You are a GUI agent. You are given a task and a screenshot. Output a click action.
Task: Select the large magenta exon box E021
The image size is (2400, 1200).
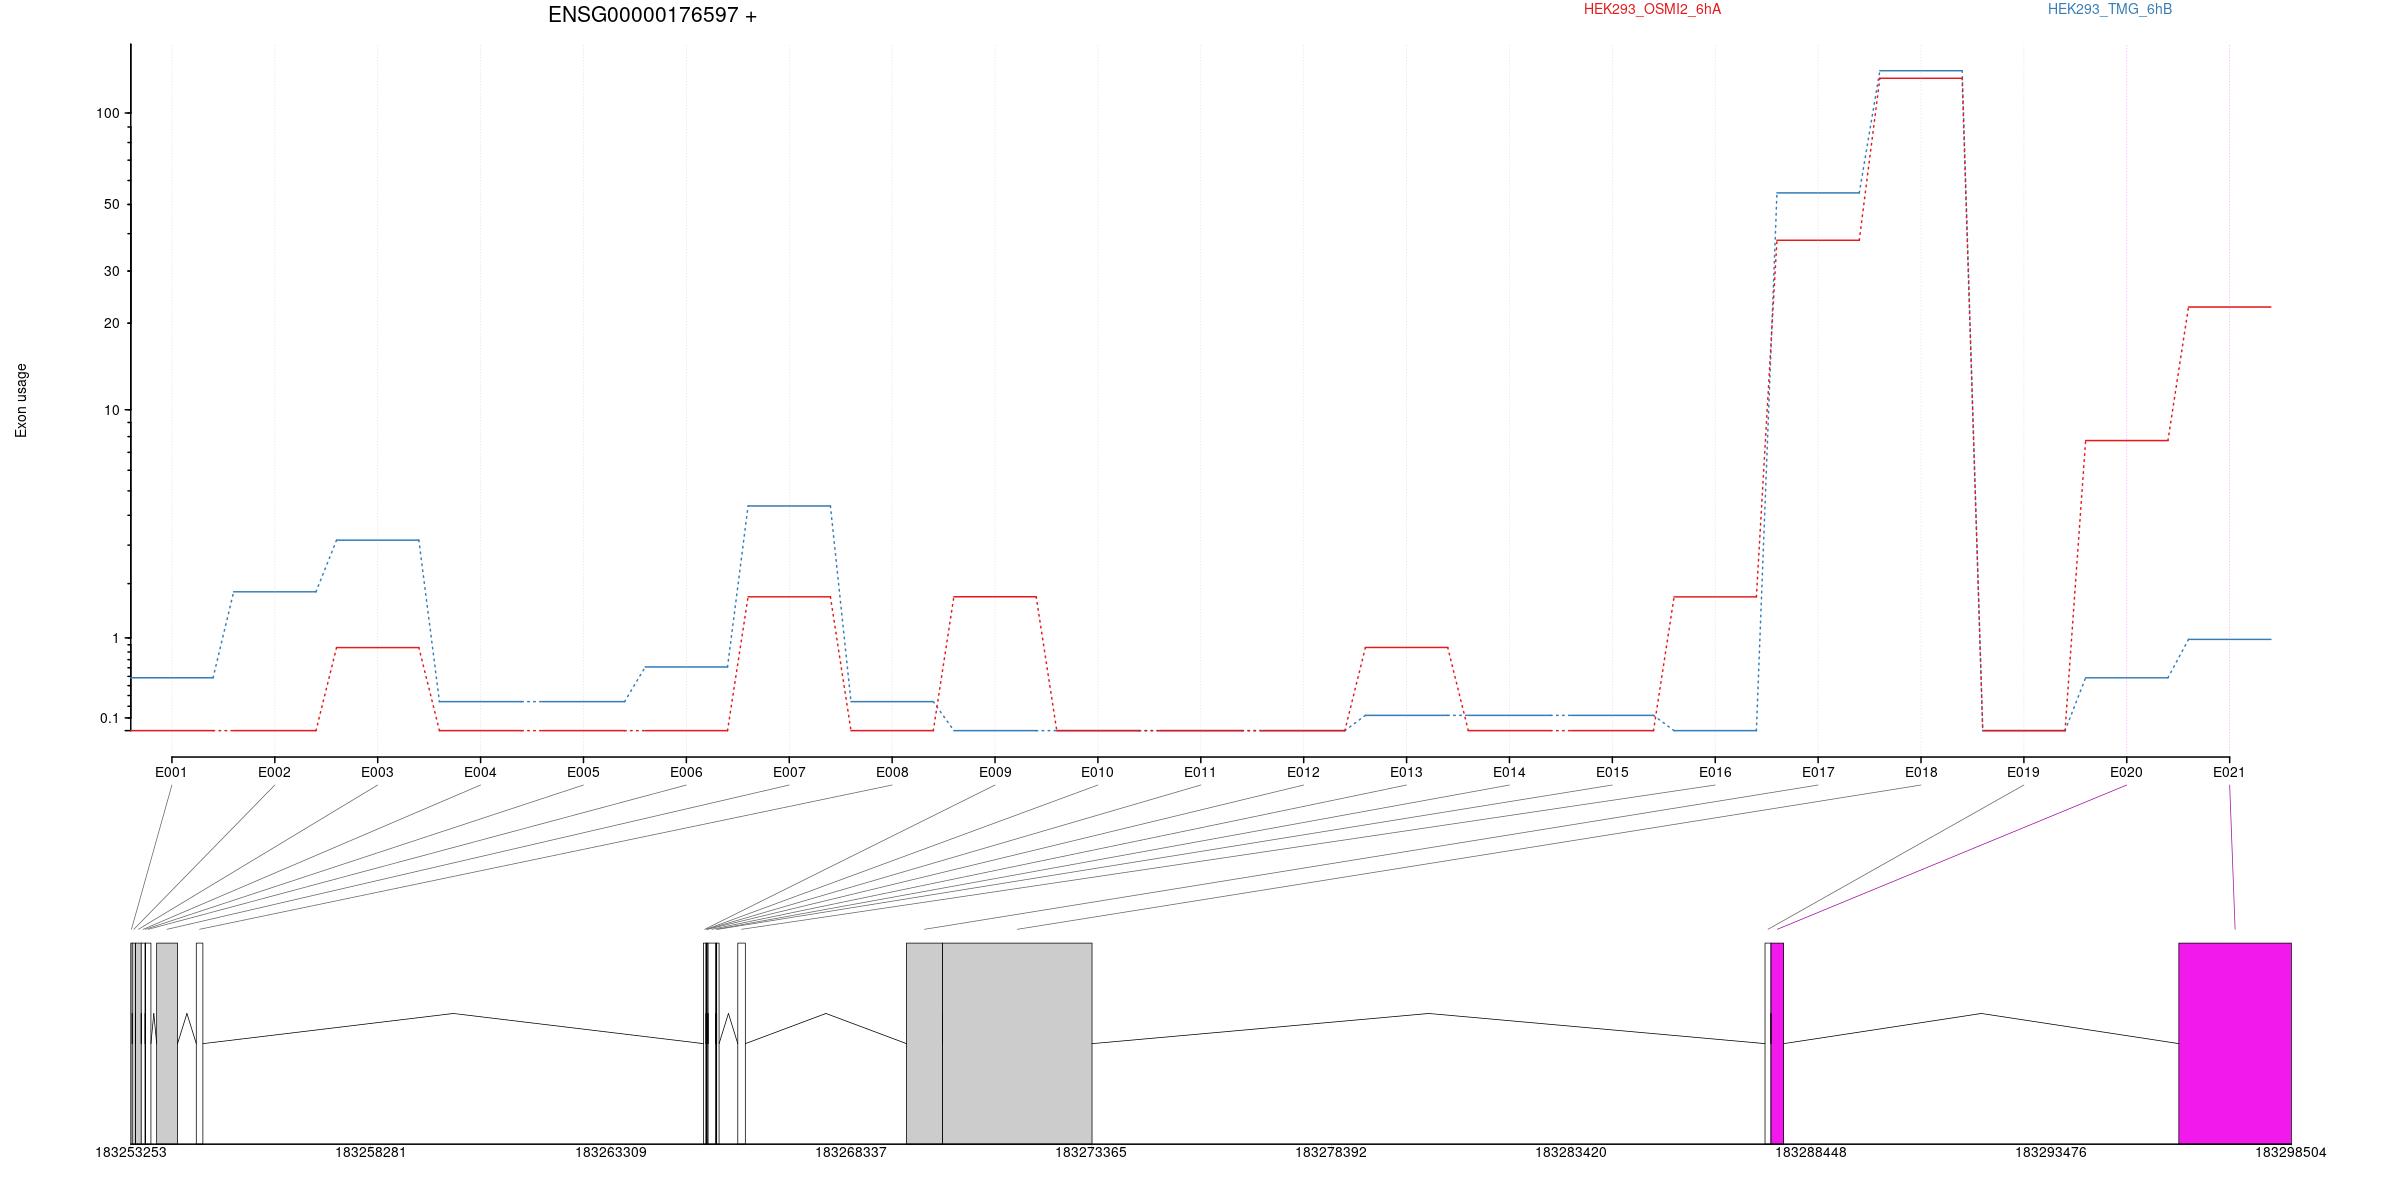(x=2235, y=1043)
